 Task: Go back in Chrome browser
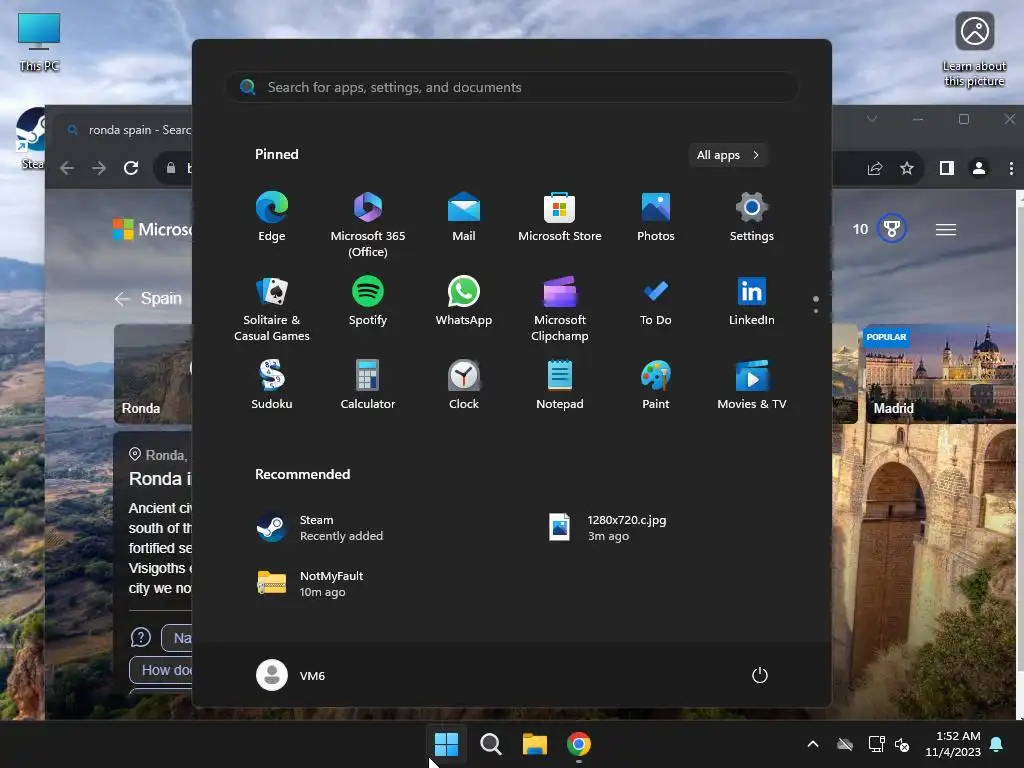[67, 168]
